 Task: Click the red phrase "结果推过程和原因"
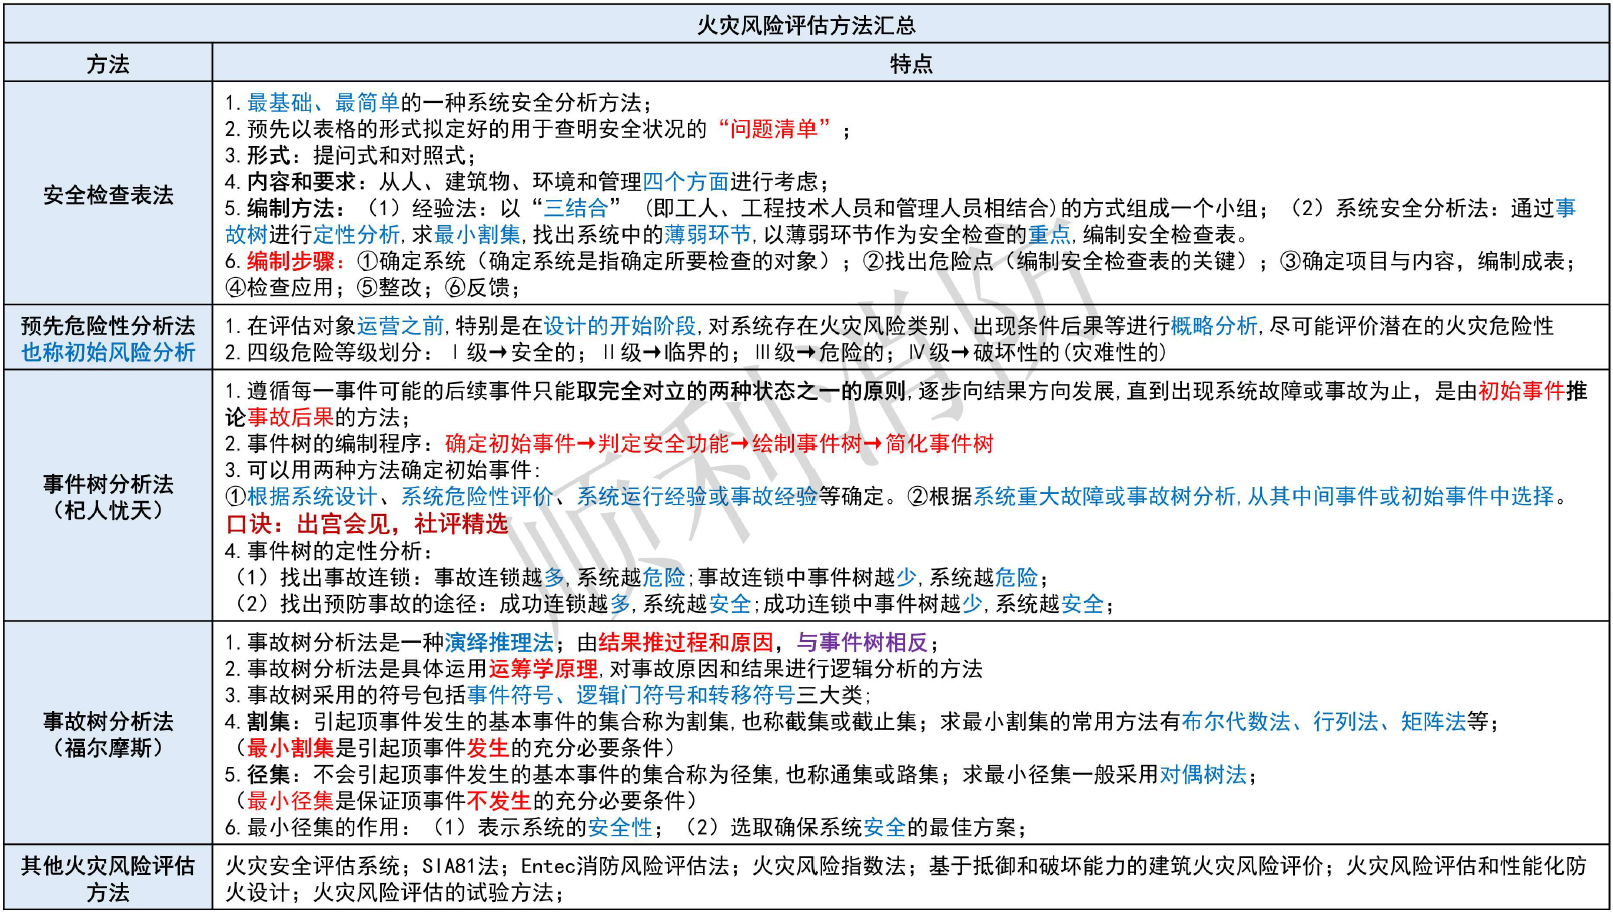click(686, 642)
